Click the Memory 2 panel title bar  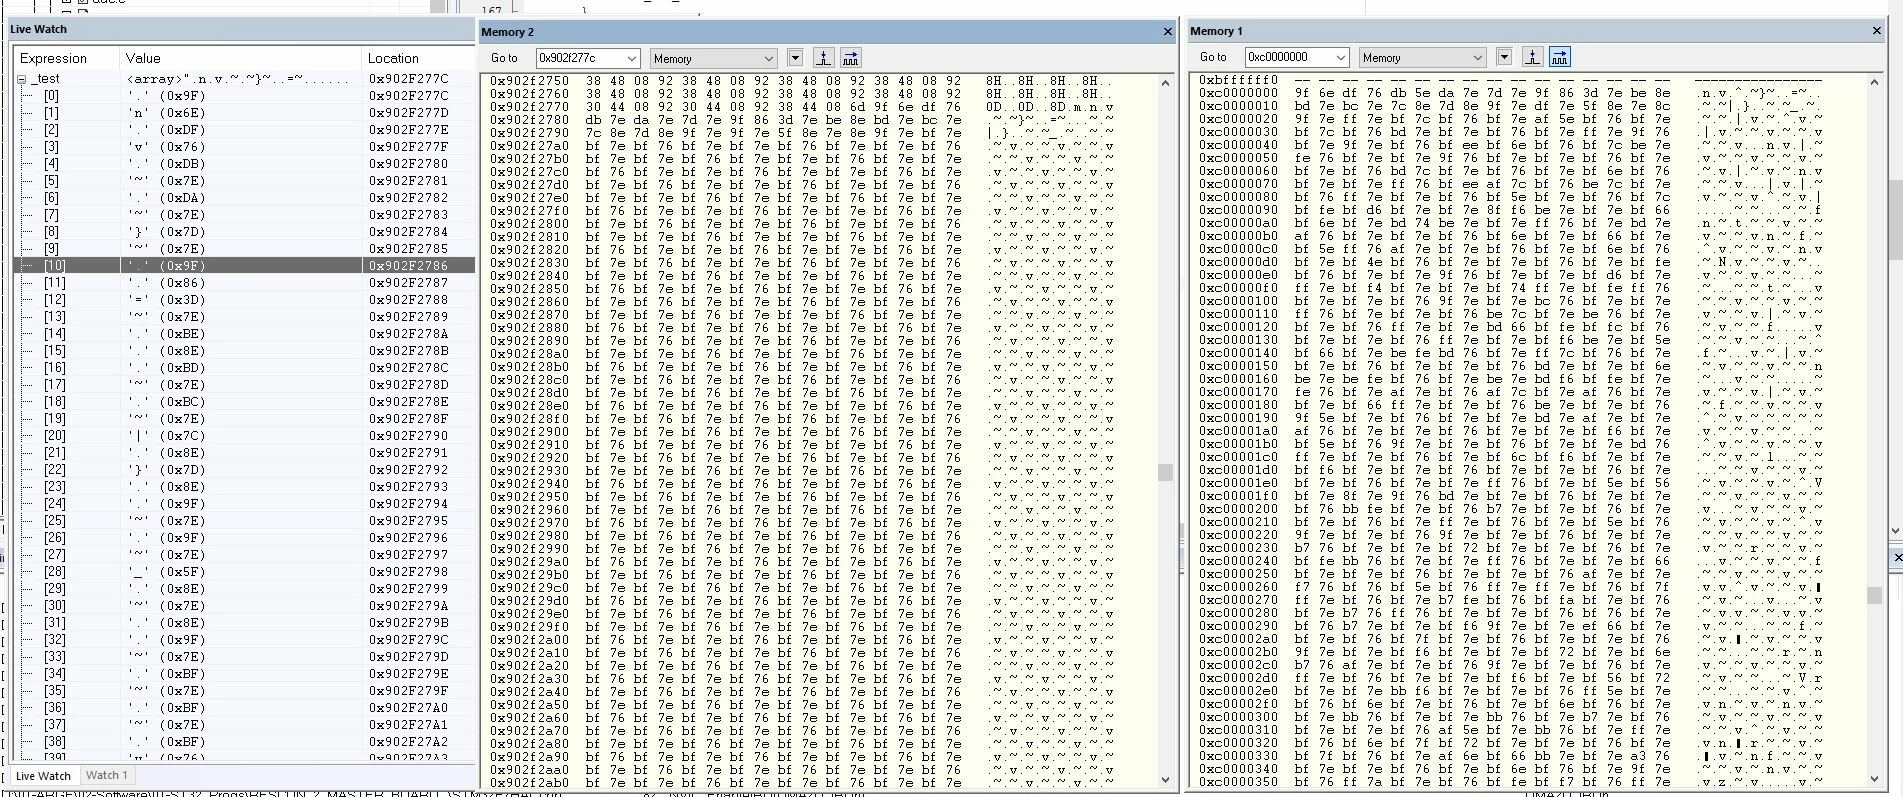(x=827, y=32)
